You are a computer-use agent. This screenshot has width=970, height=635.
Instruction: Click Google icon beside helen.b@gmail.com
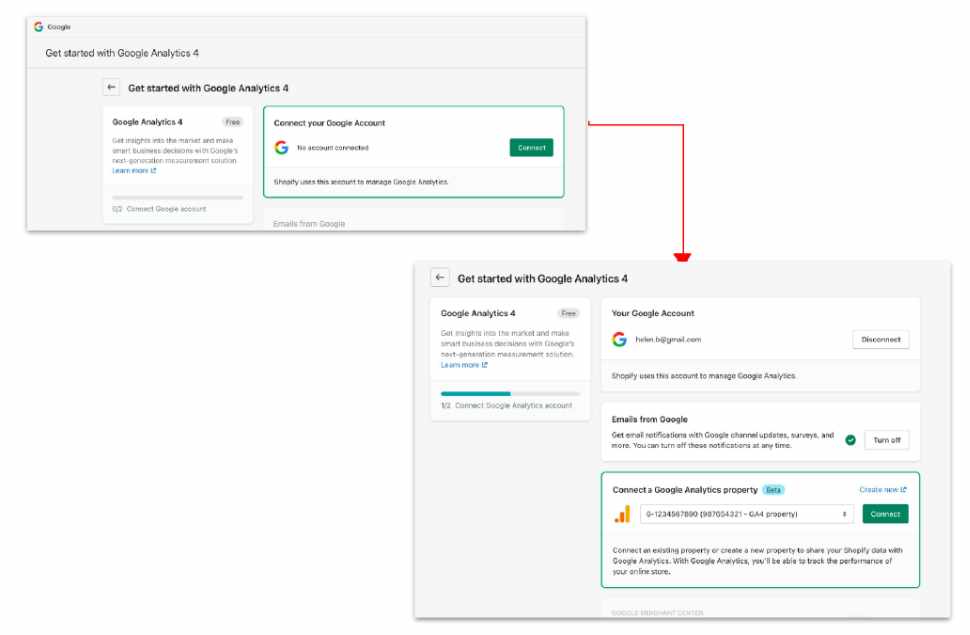click(x=619, y=339)
